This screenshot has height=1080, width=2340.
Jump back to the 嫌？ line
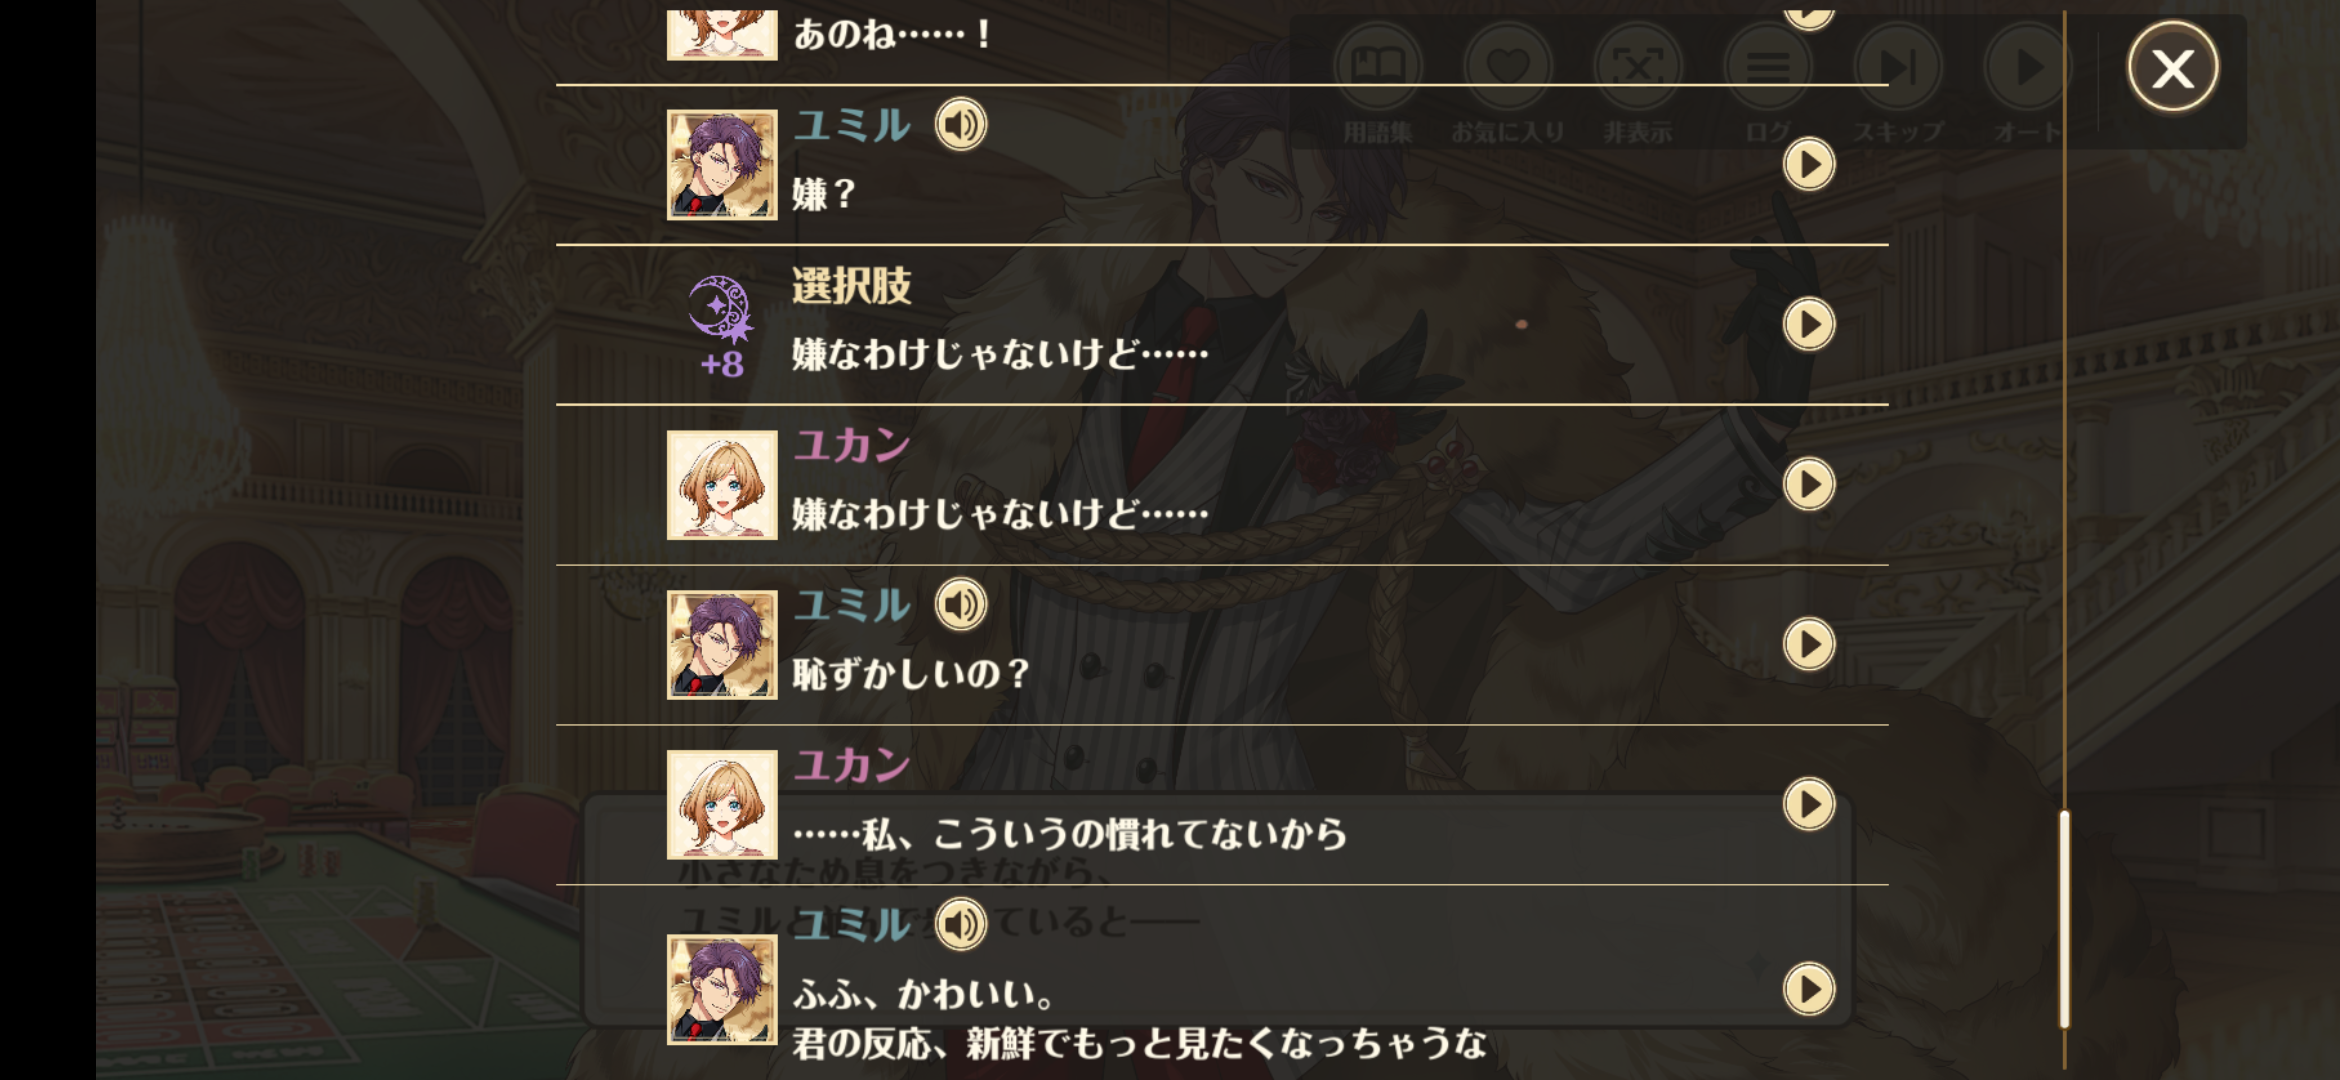click(1809, 164)
